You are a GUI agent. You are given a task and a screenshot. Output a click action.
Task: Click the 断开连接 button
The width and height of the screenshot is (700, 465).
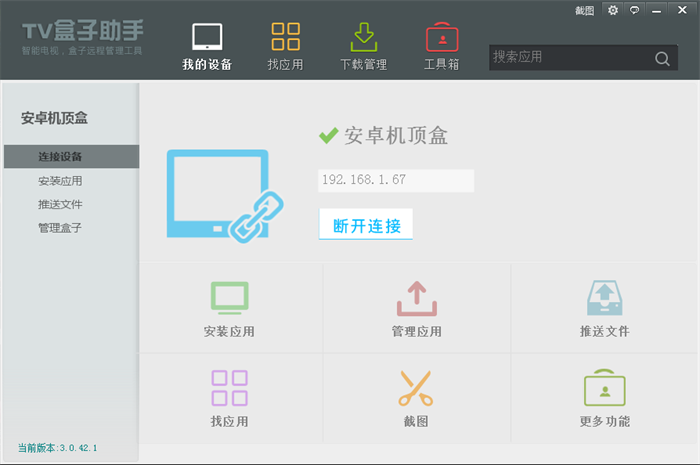pyautogui.click(x=366, y=224)
